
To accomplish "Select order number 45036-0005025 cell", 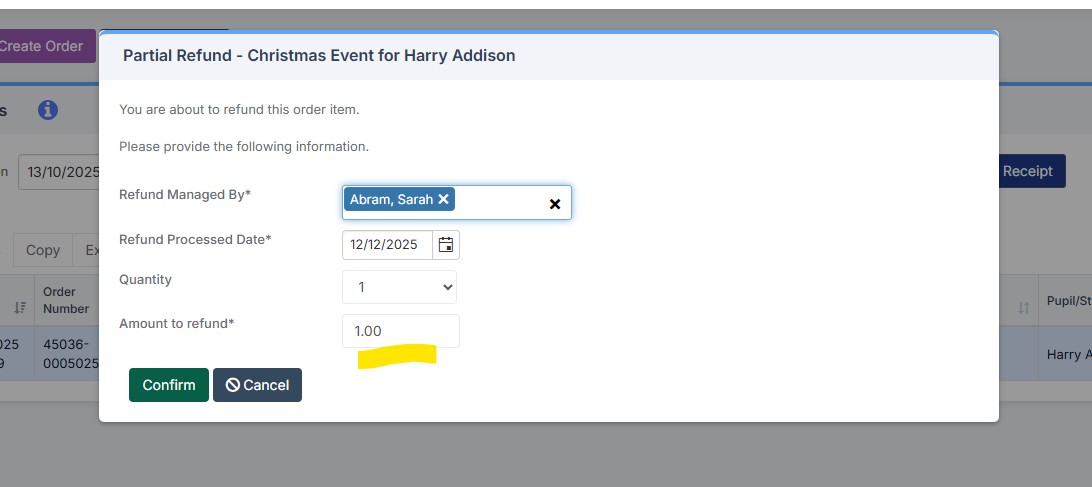I will point(70,353).
